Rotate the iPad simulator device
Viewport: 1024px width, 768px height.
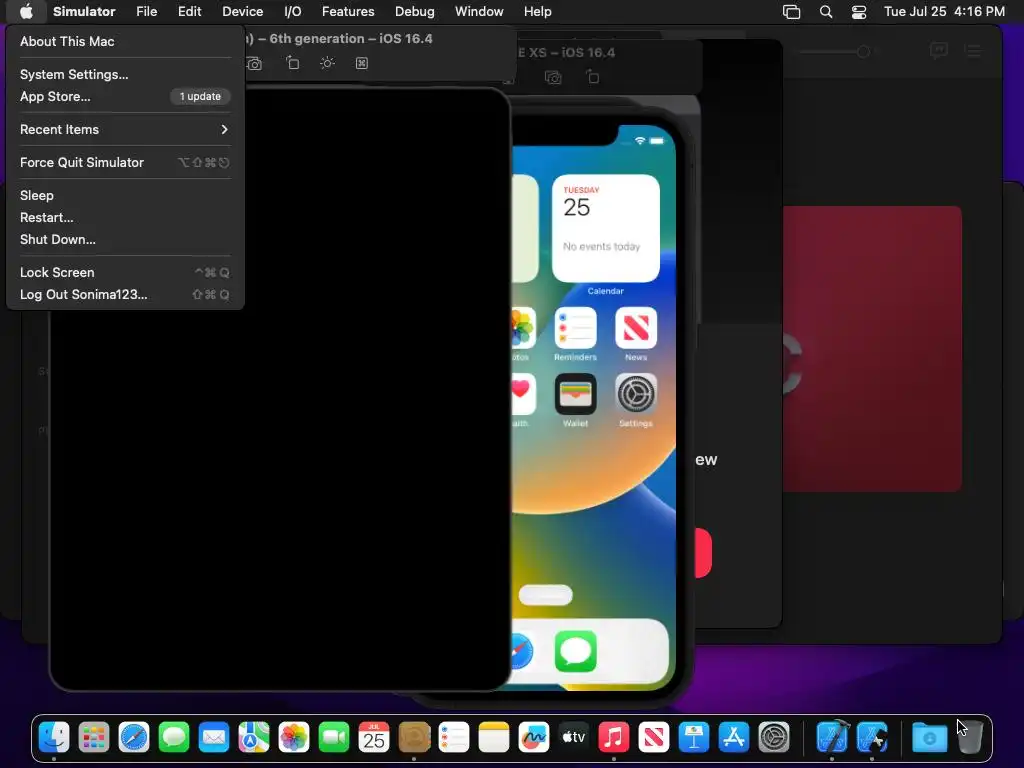click(x=293, y=63)
